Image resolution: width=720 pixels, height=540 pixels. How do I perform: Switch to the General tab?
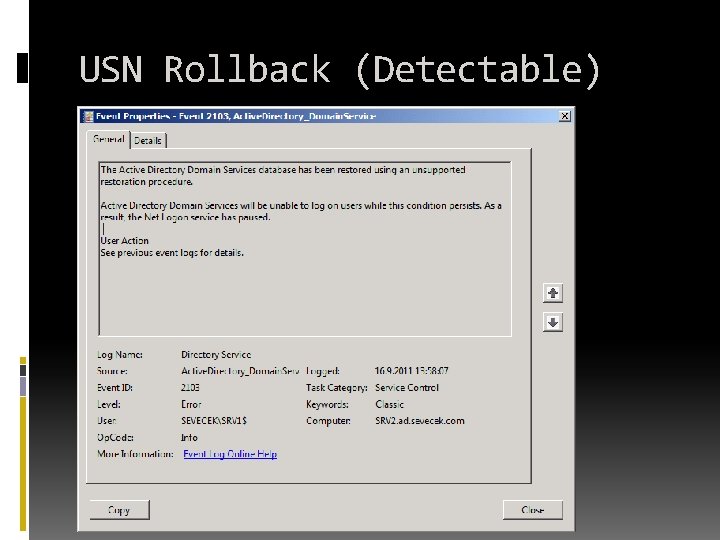[109, 139]
